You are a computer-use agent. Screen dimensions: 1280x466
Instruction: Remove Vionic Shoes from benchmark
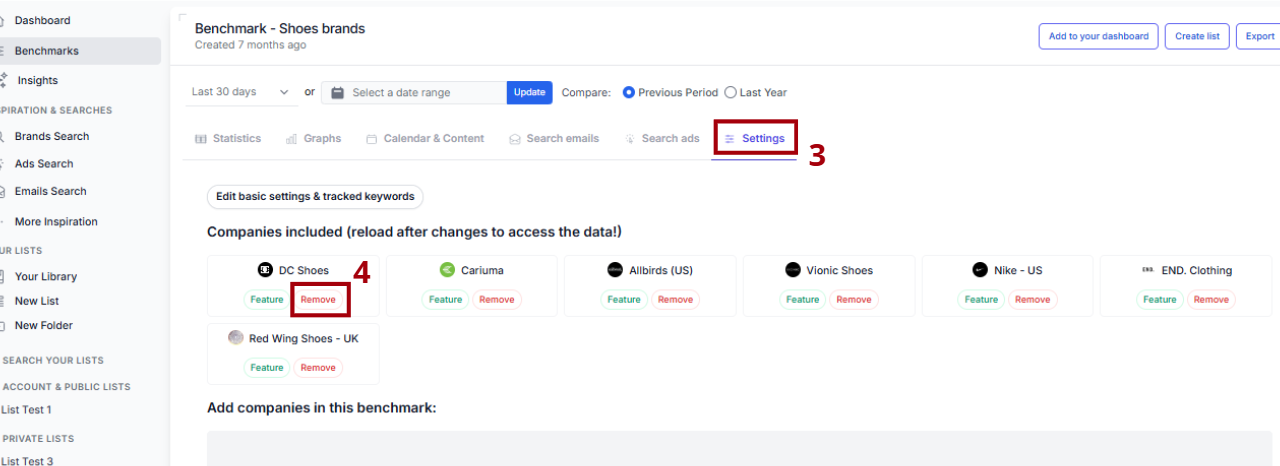(x=853, y=299)
